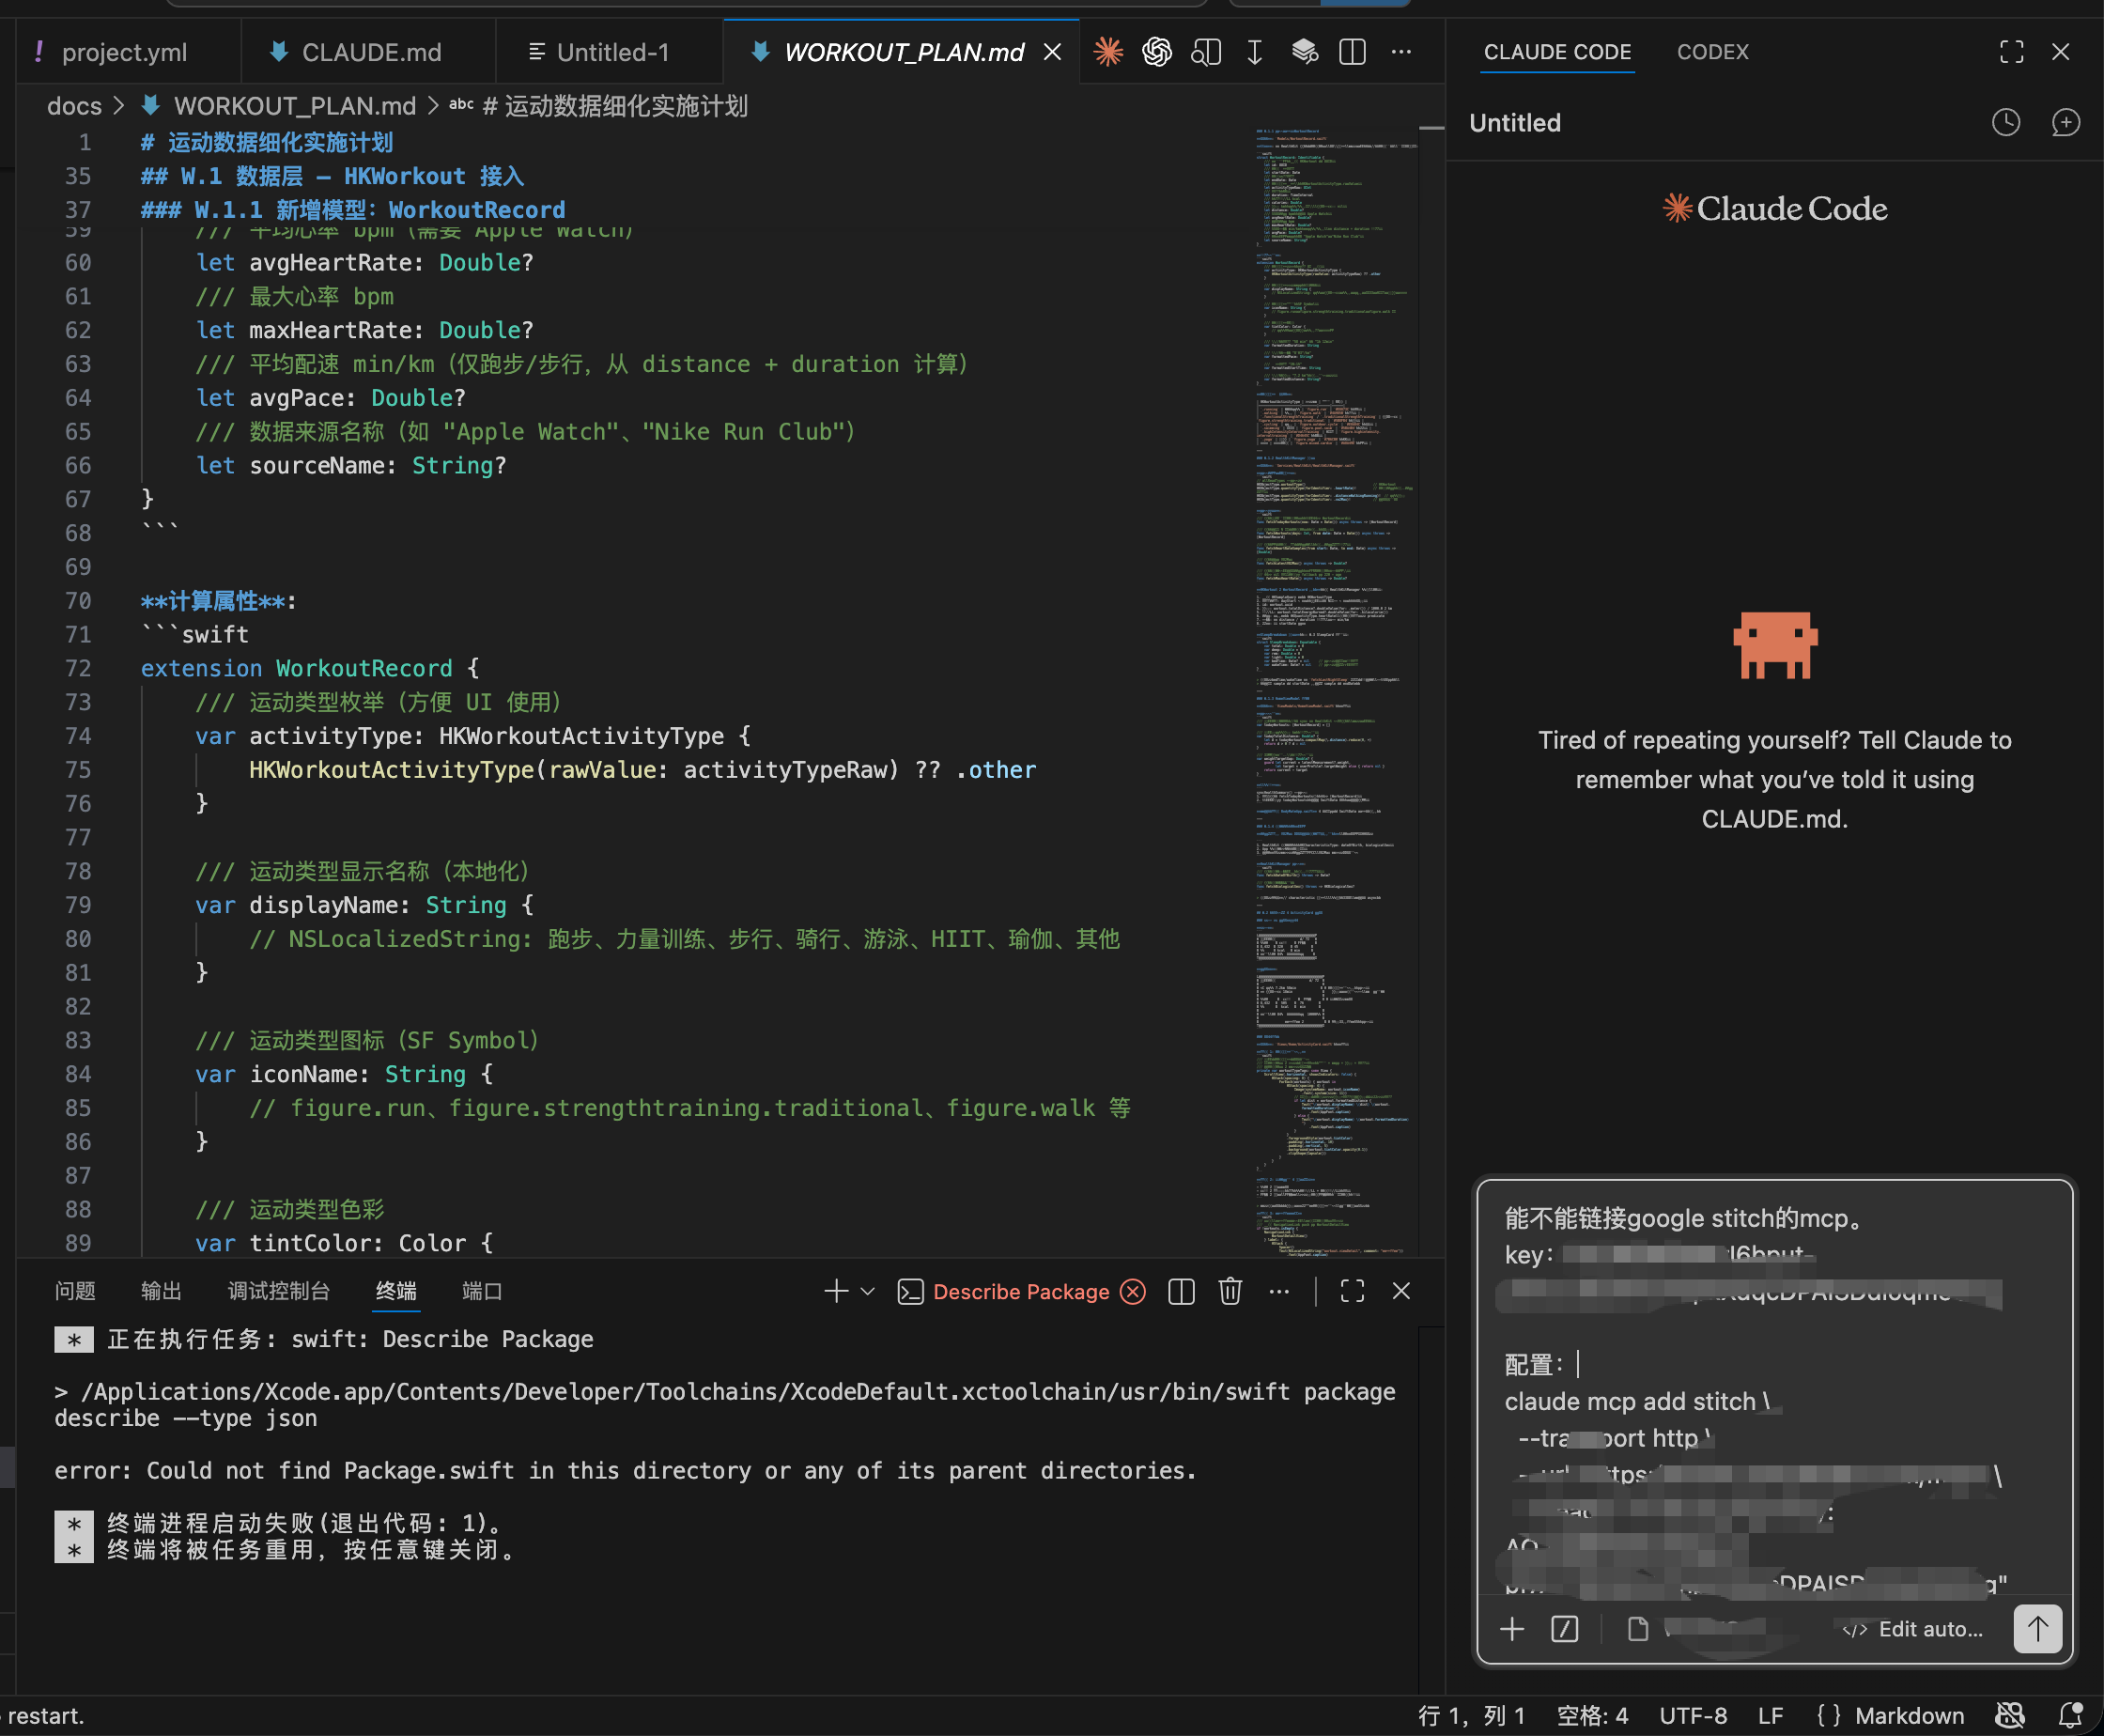Click the editor minimap code overview
The height and width of the screenshot is (1736, 2104).
pos(1335,690)
